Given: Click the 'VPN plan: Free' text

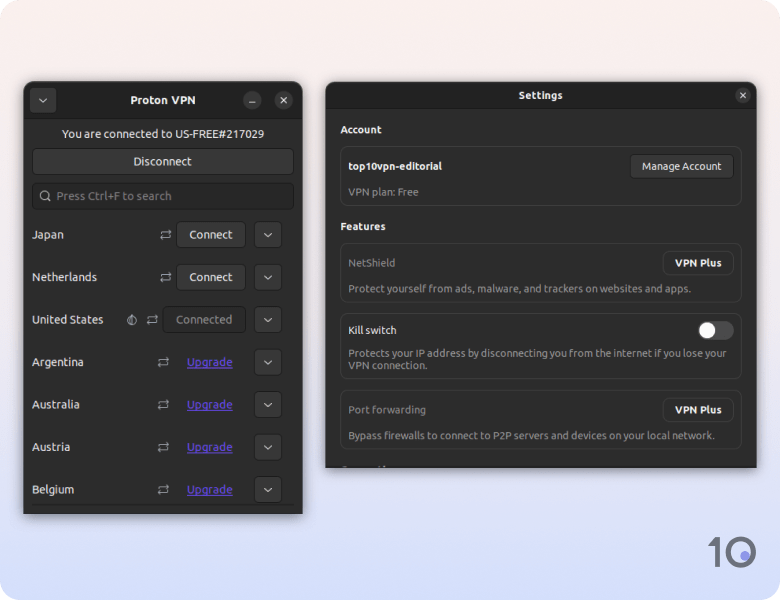Looking at the screenshot, I should tap(383, 192).
